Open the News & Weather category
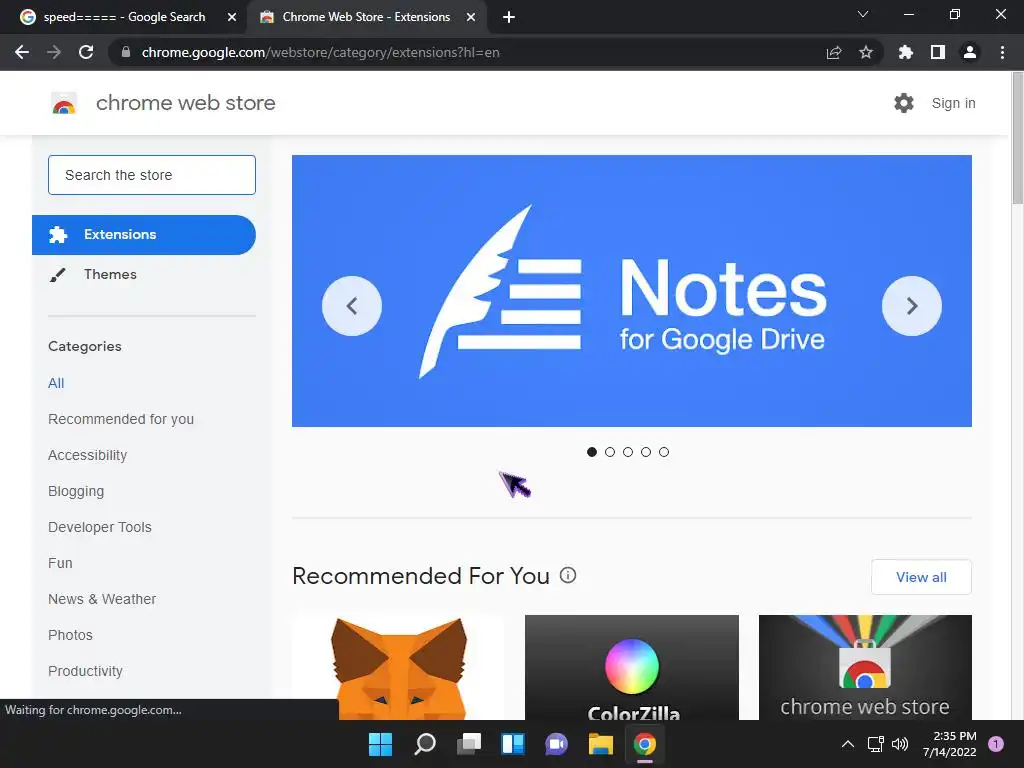1024x768 pixels. tap(102, 599)
